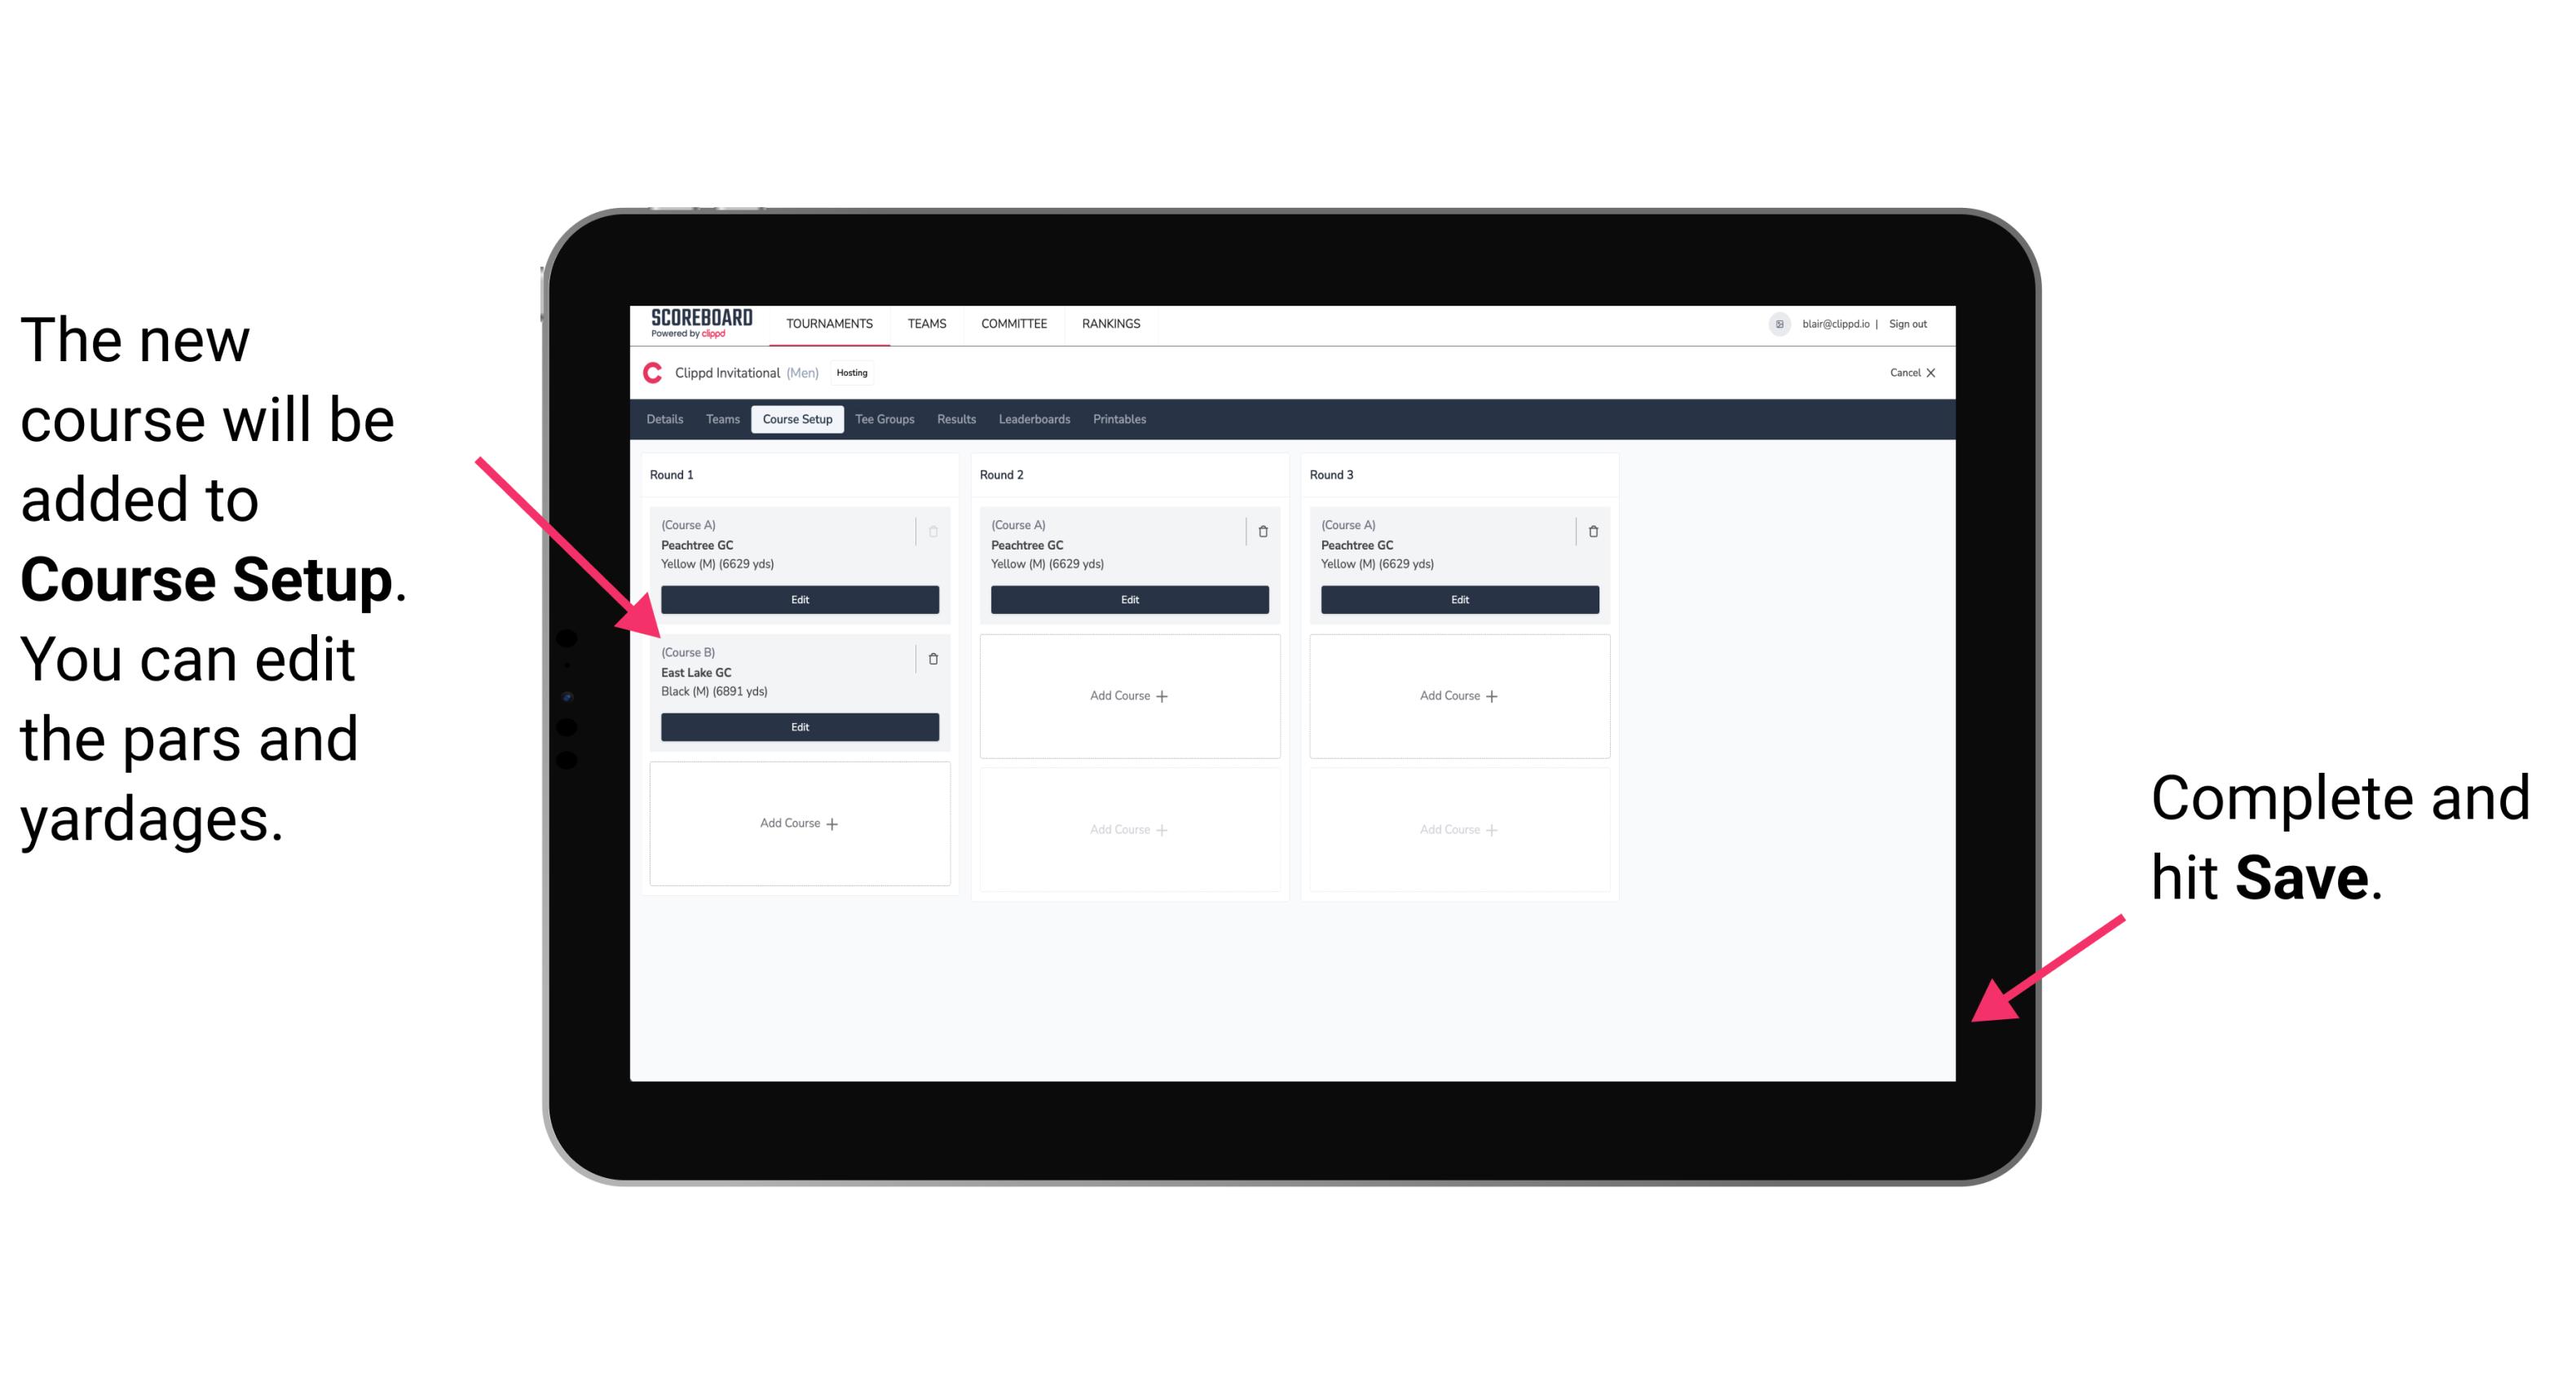Click the Course Setup tab
Image resolution: width=2576 pixels, height=1386 pixels.
tap(796, 422)
